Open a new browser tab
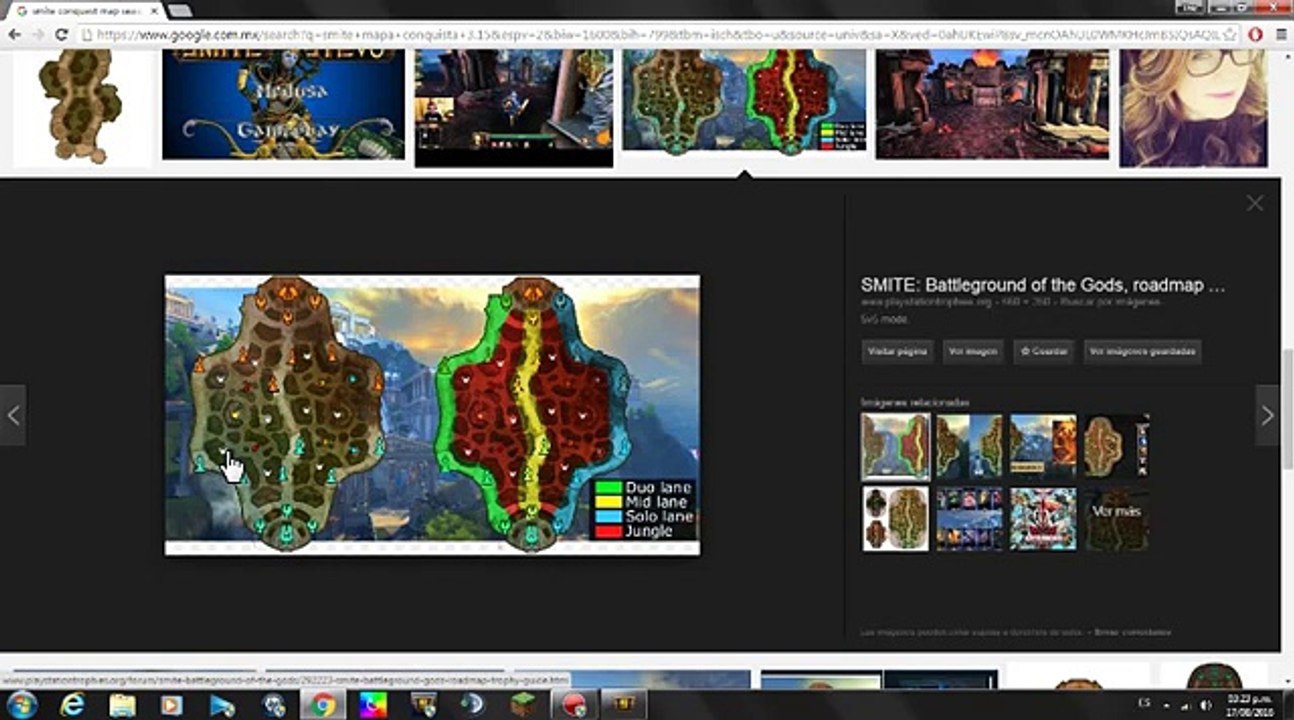1294x720 pixels. click(179, 10)
